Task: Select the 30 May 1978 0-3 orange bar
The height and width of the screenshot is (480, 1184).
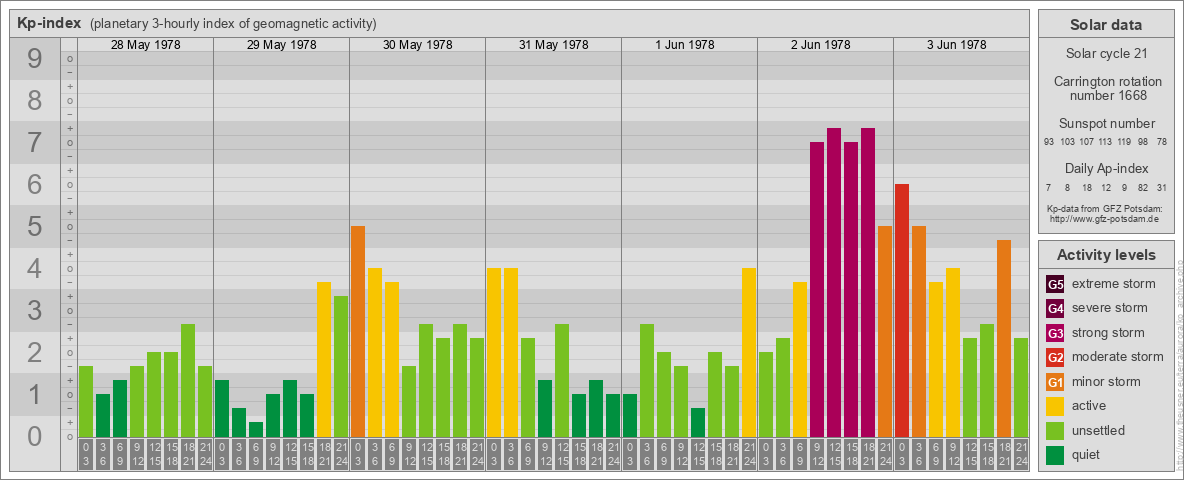Action: pos(358,331)
